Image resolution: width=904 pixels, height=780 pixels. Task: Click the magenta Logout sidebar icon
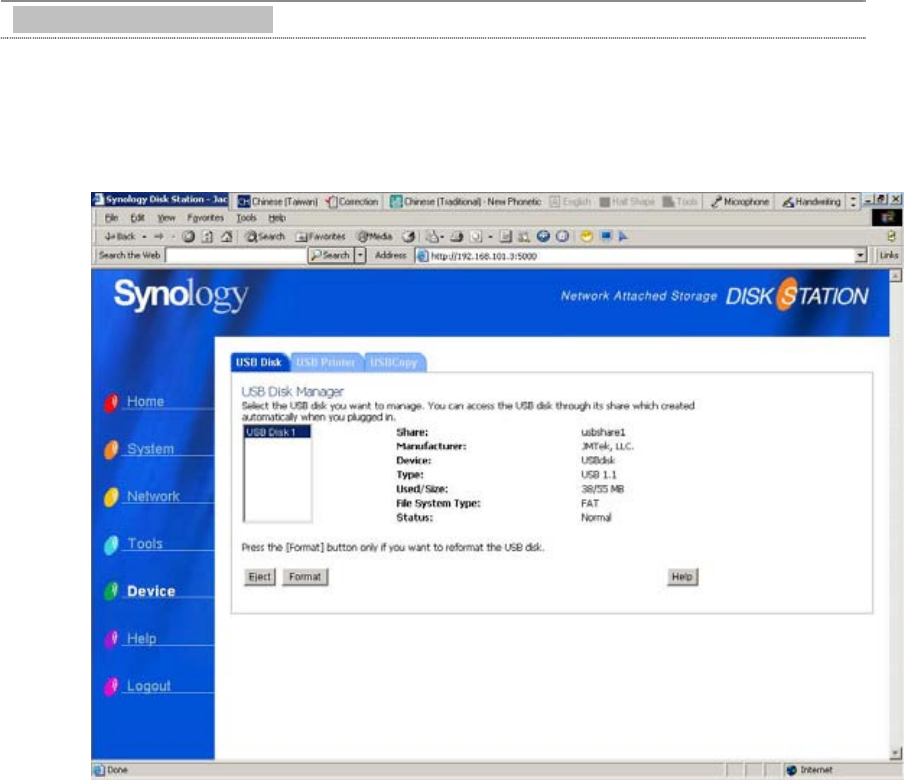tap(111, 686)
